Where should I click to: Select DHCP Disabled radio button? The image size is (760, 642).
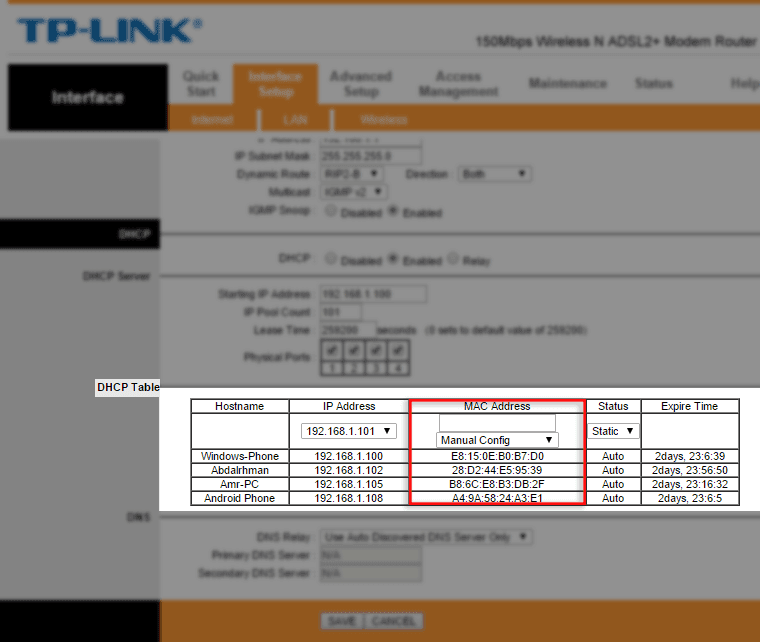click(x=331, y=259)
